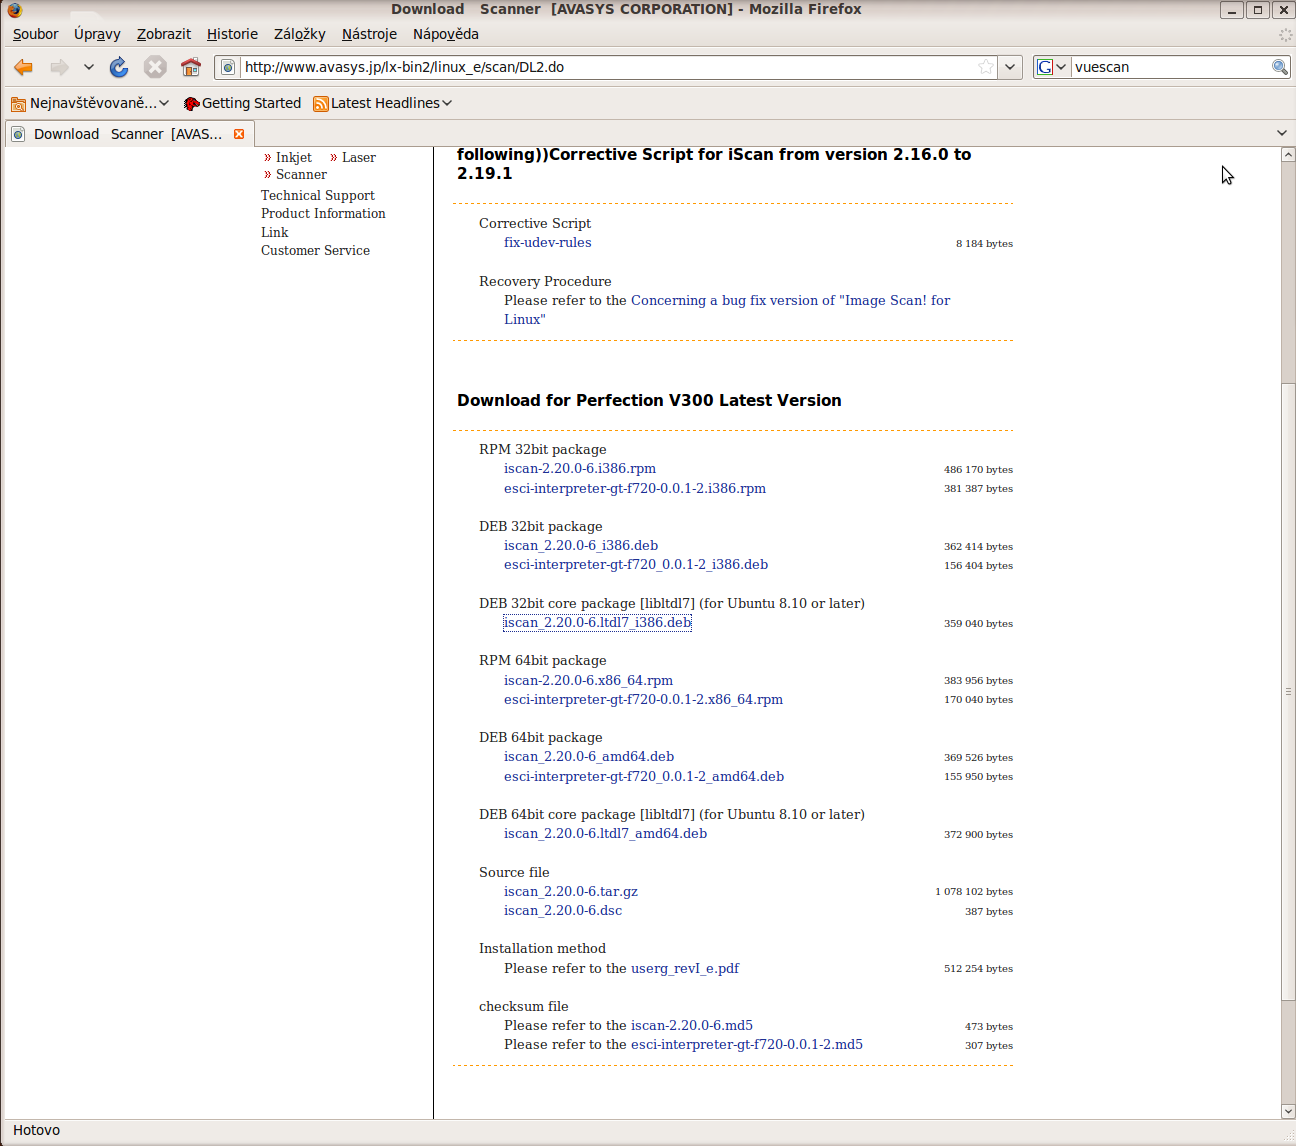Viewport: 1296px width, 1146px height.
Task: Bookmark this page with the star
Action: click(x=986, y=67)
